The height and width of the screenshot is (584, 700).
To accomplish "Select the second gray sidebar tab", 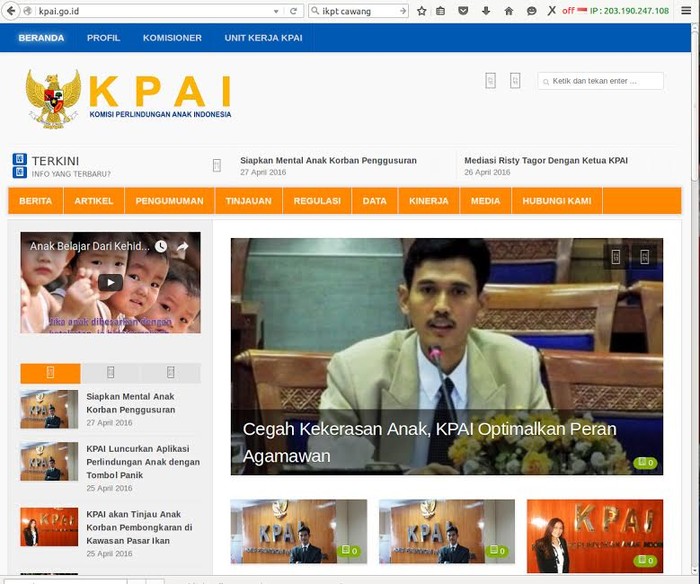I will click(x=110, y=373).
